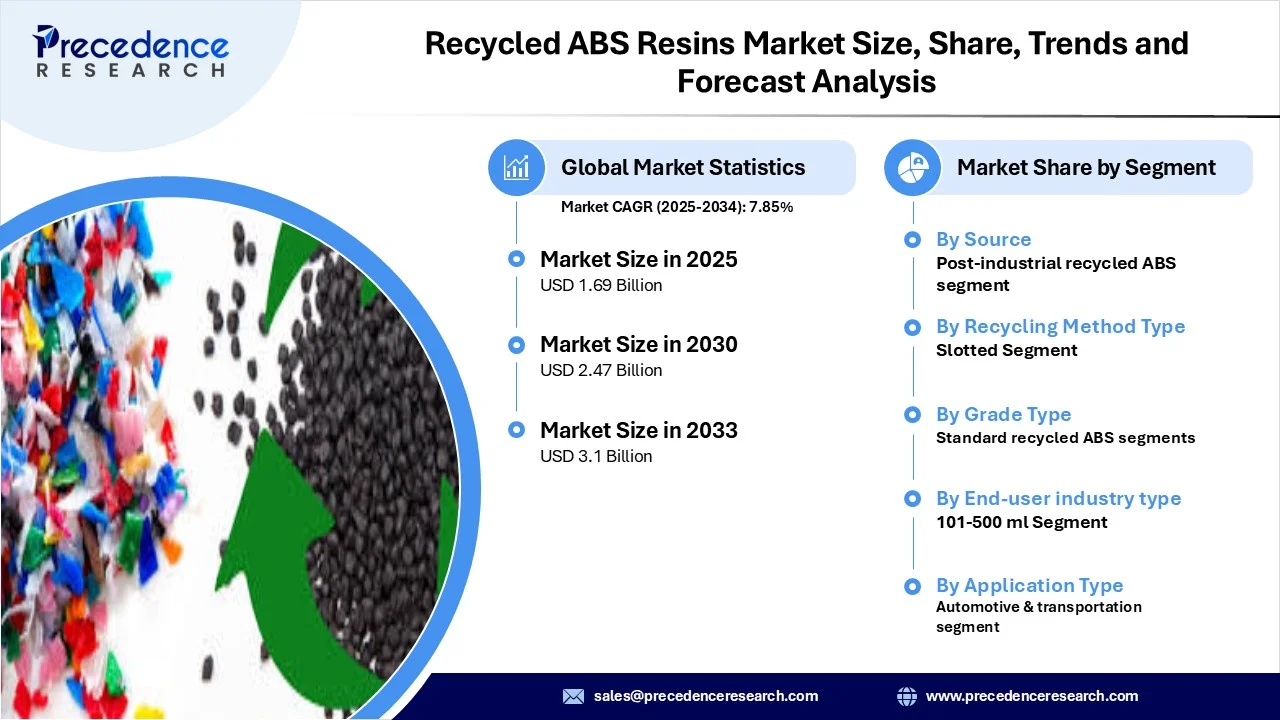The image size is (1280, 720).
Task: Select the By End-user industry type bullet
Action: 912,498
